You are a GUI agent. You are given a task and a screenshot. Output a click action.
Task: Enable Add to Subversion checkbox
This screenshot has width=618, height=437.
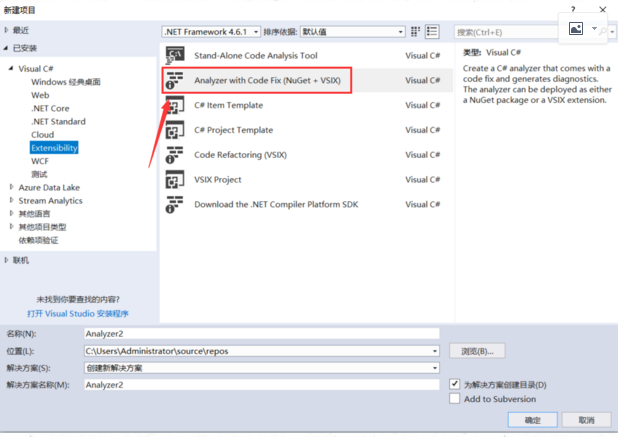(454, 398)
